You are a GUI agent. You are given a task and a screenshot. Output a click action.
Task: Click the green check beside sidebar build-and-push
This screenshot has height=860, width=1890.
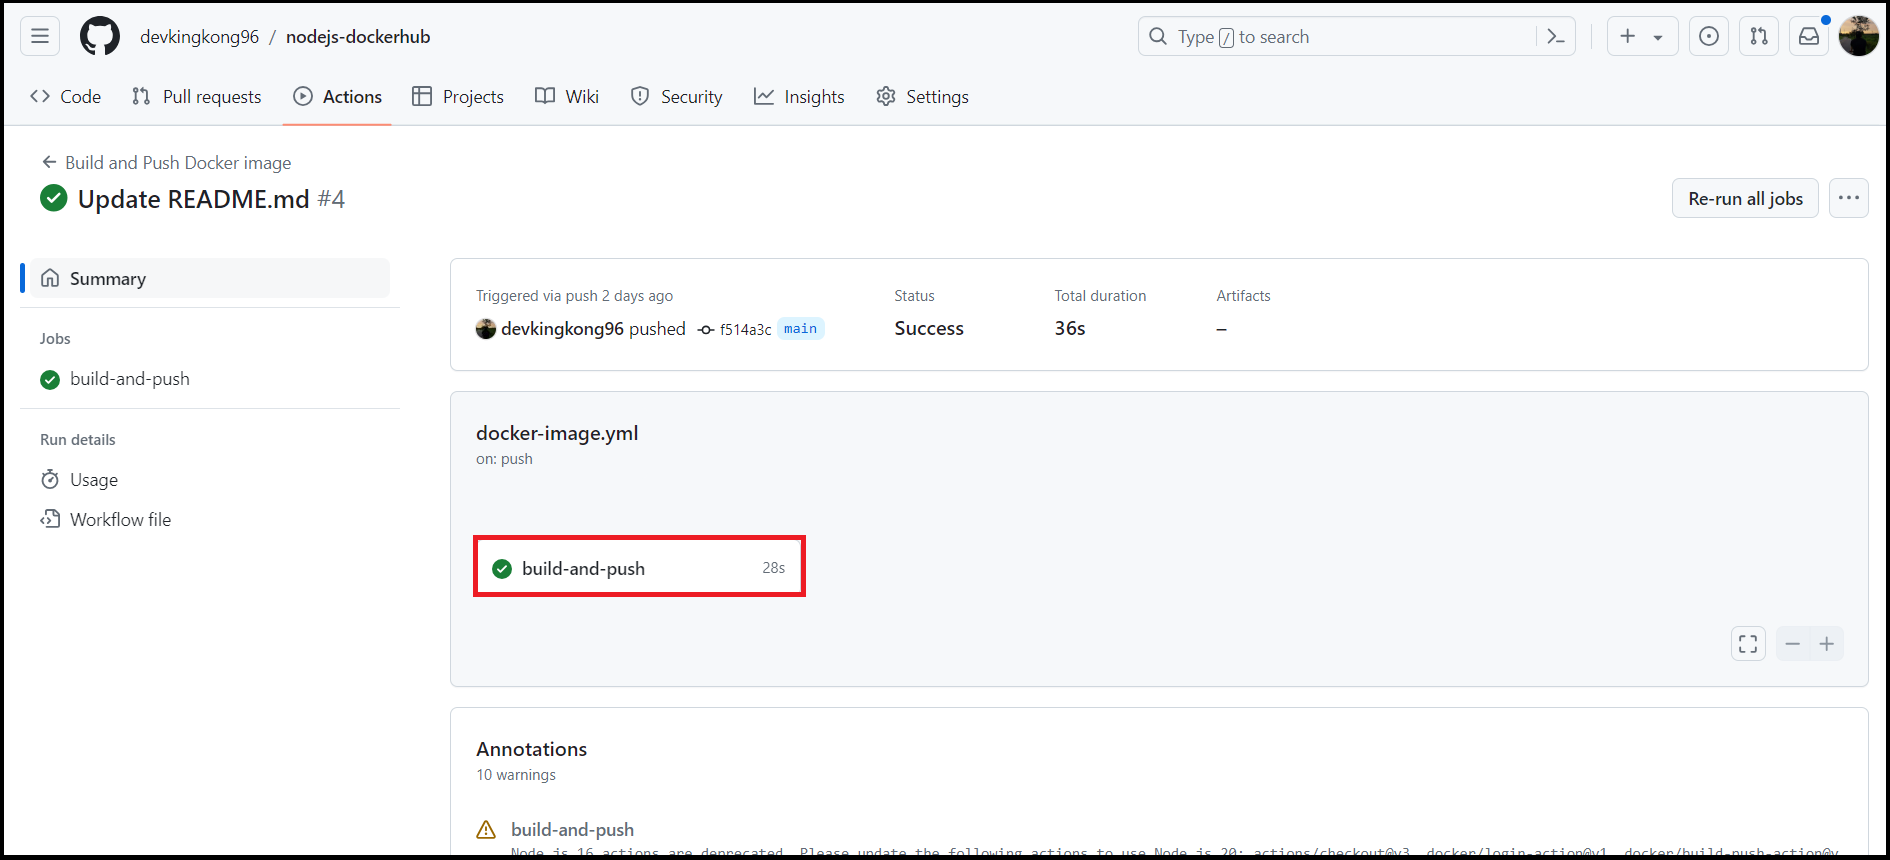click(50, 380)
